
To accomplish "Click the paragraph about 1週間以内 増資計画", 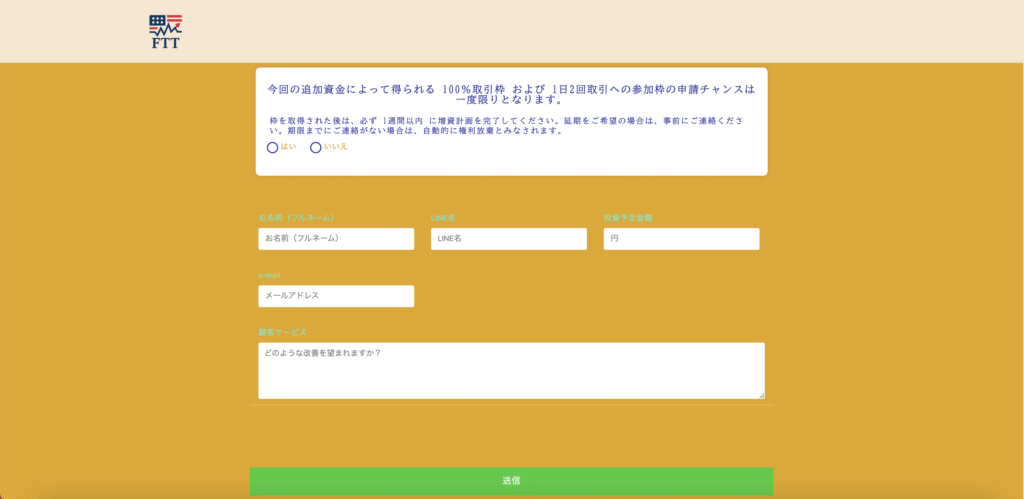I will tap(507, 126).
